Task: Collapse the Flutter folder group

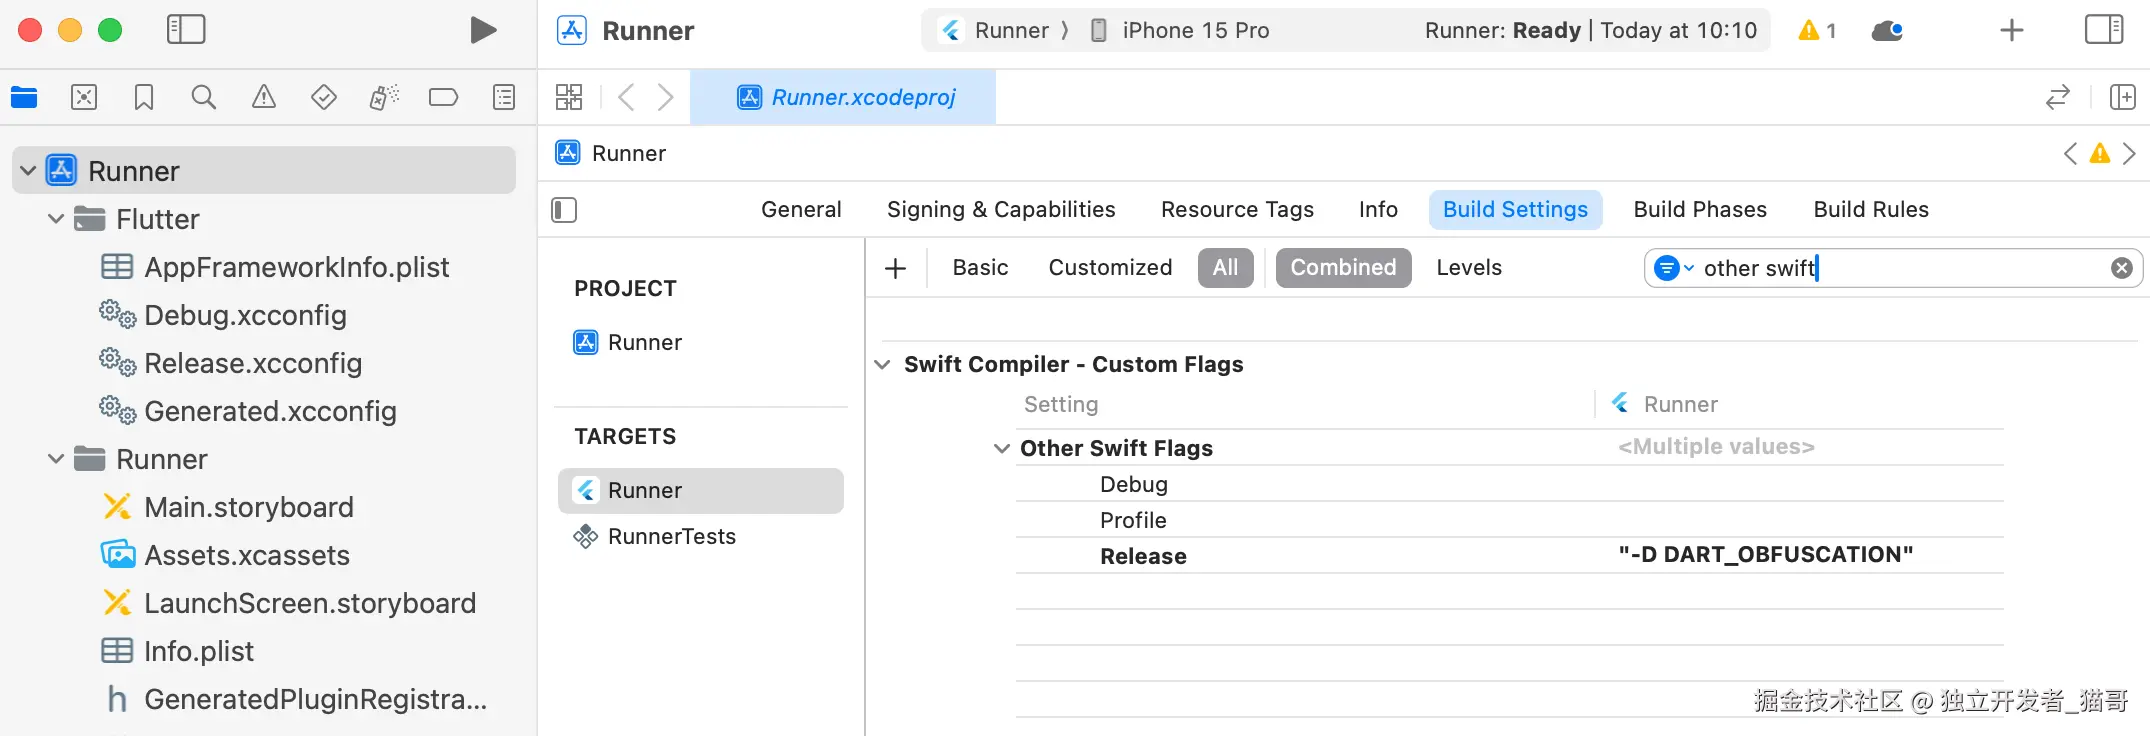Action: point(57,219)
